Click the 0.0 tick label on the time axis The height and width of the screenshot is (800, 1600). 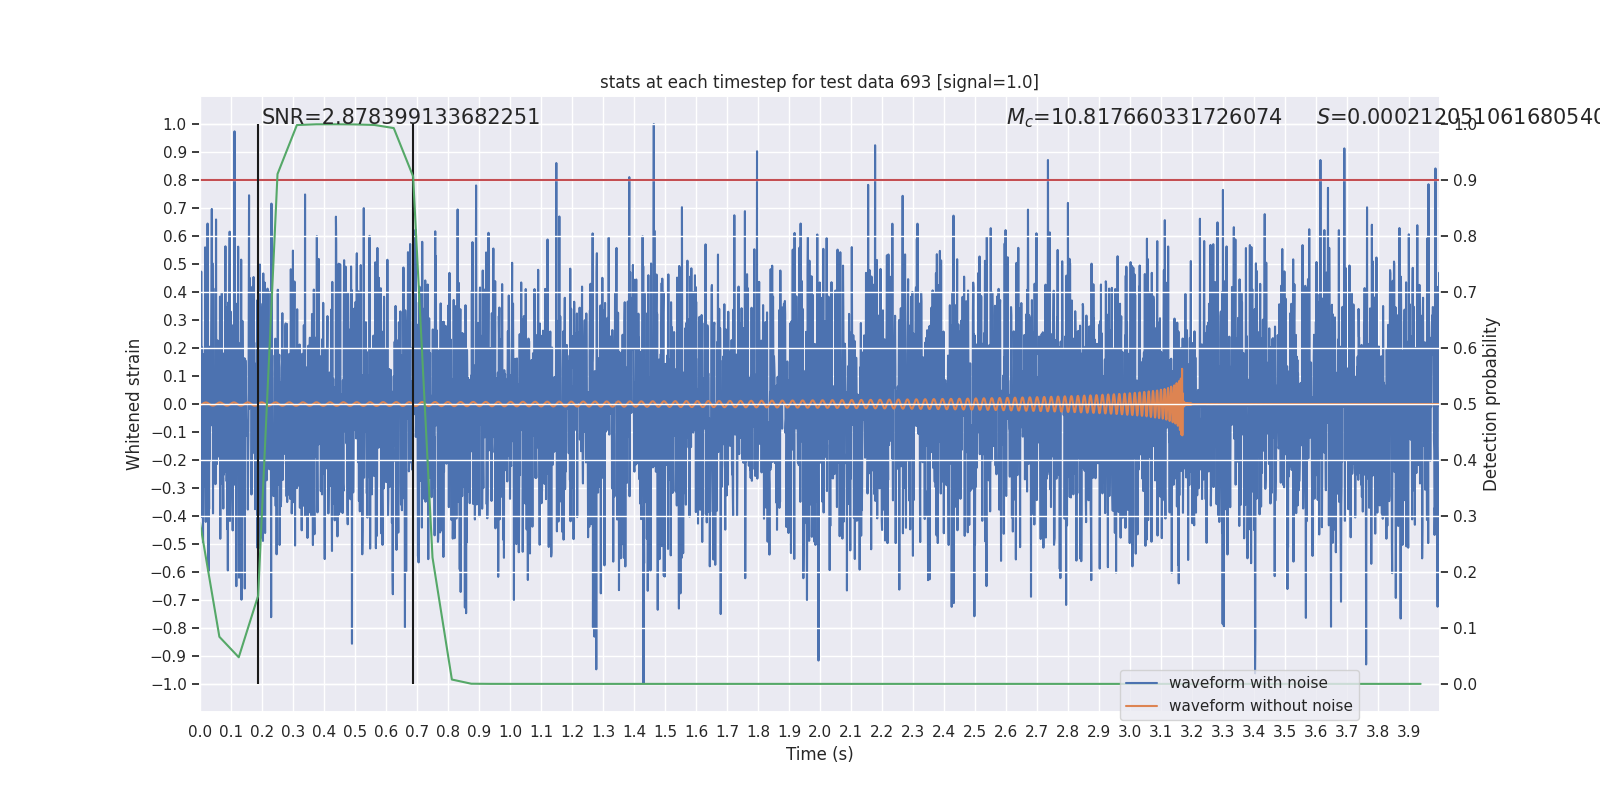click(200, 732)
